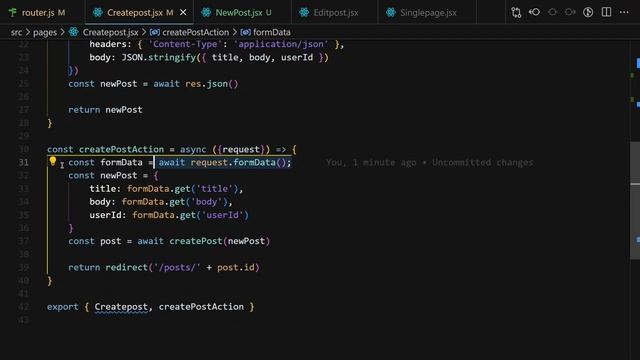Image resolution: width=640 pixels, height=360 pixels.
Task: Open the Singlepage.jsx tab
Action: tap(428, 13)
